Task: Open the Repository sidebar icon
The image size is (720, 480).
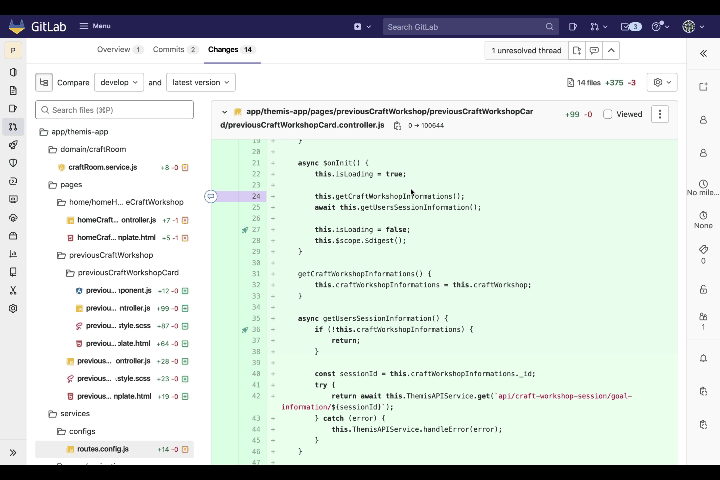Action: coord(13,90)
